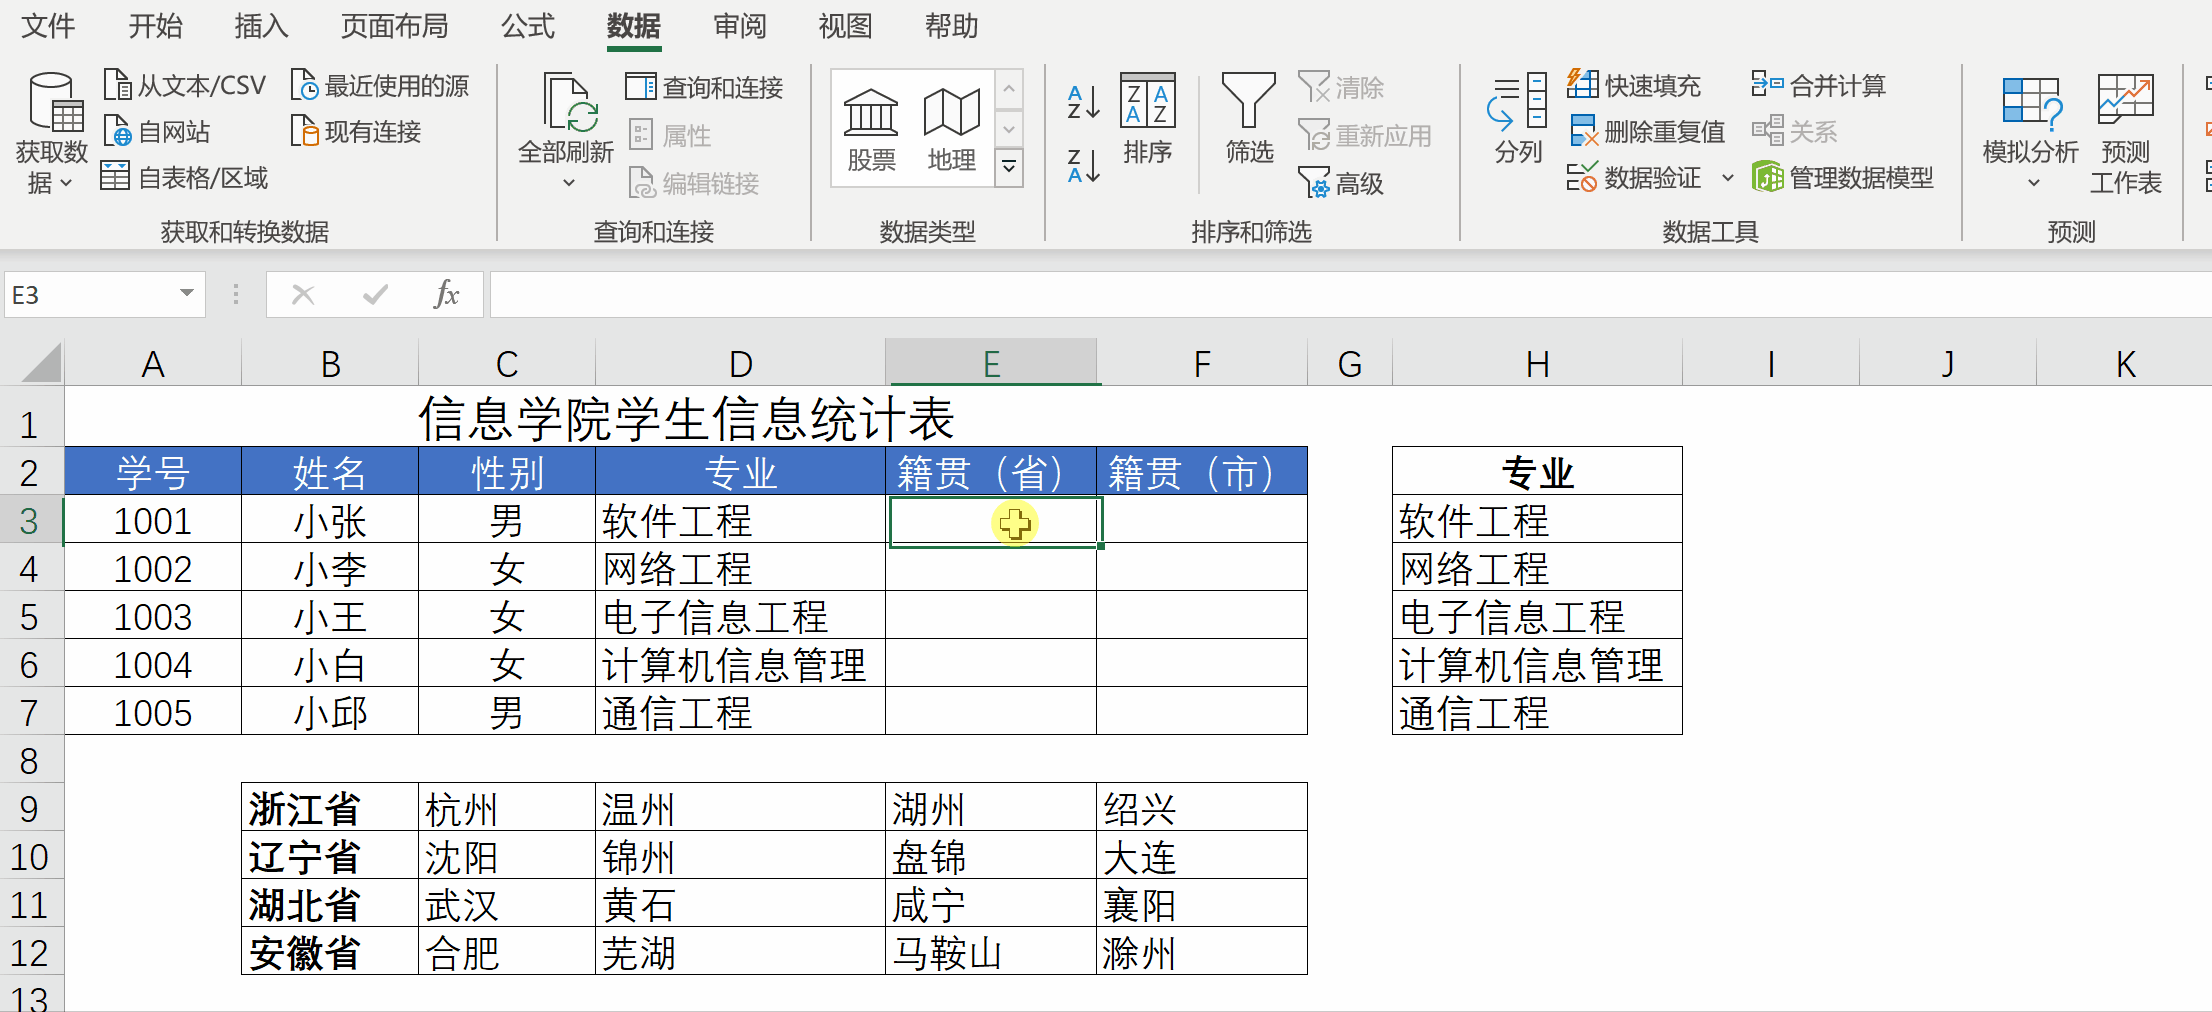Import data 从文本/CSV
Viewport: 2212px width, 1012px height.
click(185, 86)
